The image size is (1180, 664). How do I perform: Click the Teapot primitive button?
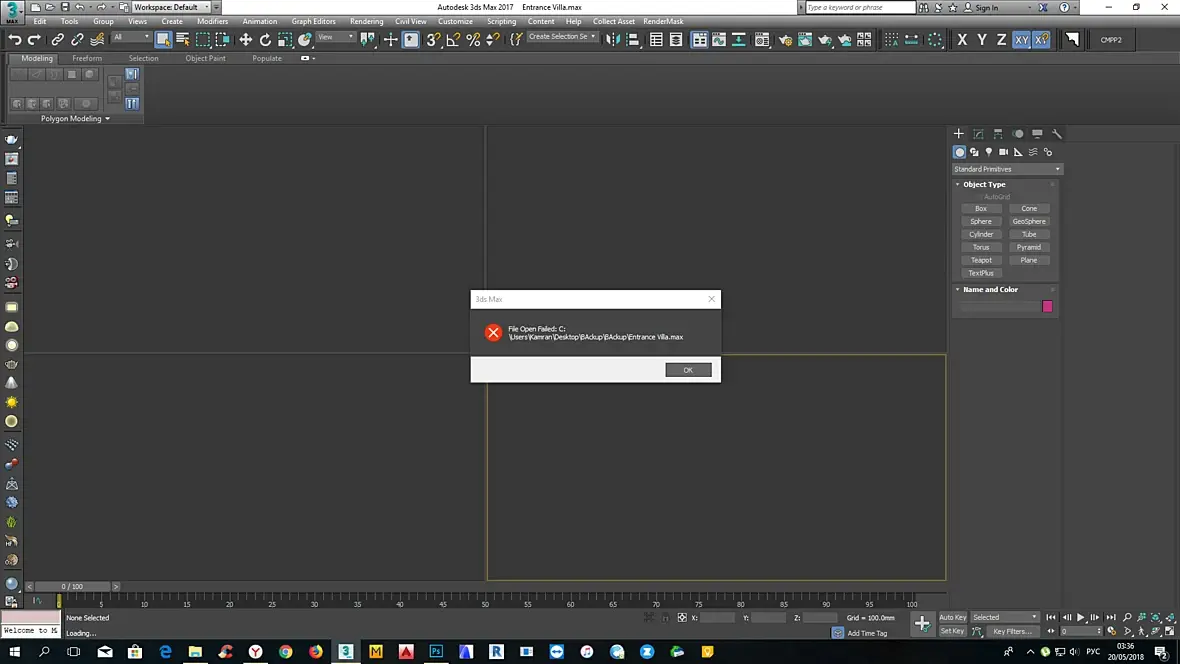click(x=981, y=260)
